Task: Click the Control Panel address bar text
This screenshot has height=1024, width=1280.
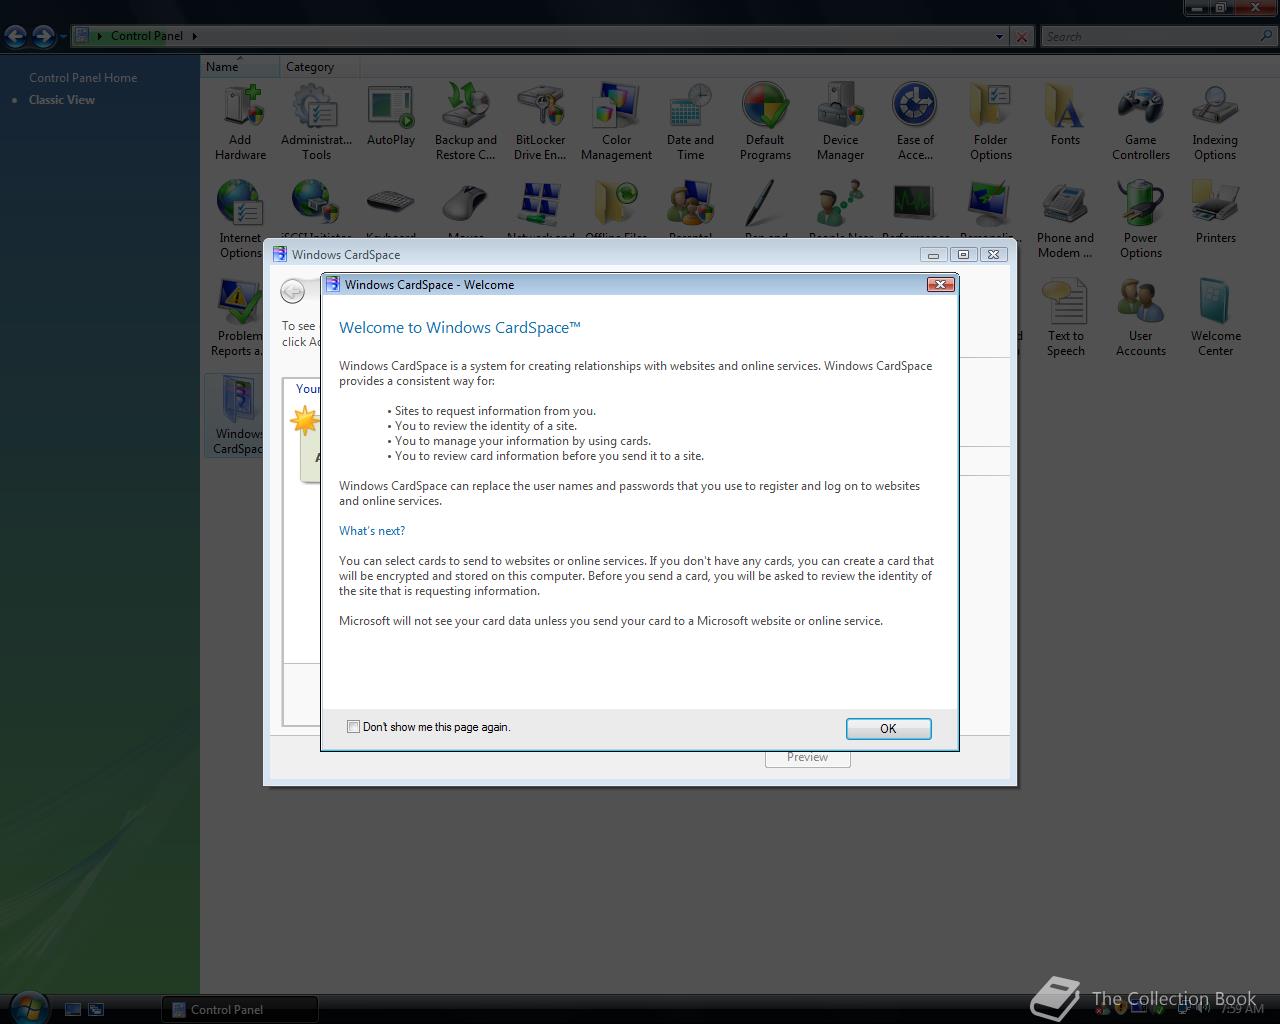Action: [x=147, y=36]
